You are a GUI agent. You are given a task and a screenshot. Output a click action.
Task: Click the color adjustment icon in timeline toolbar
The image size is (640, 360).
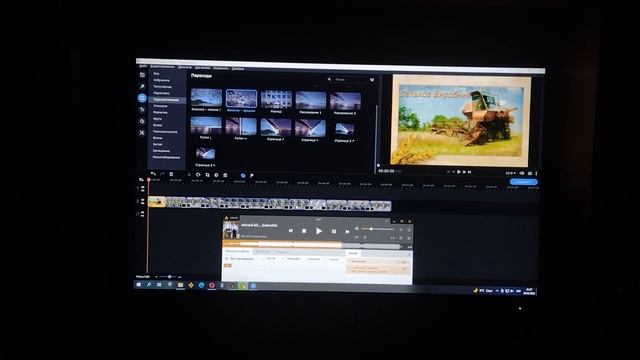[x=216, y=175]
